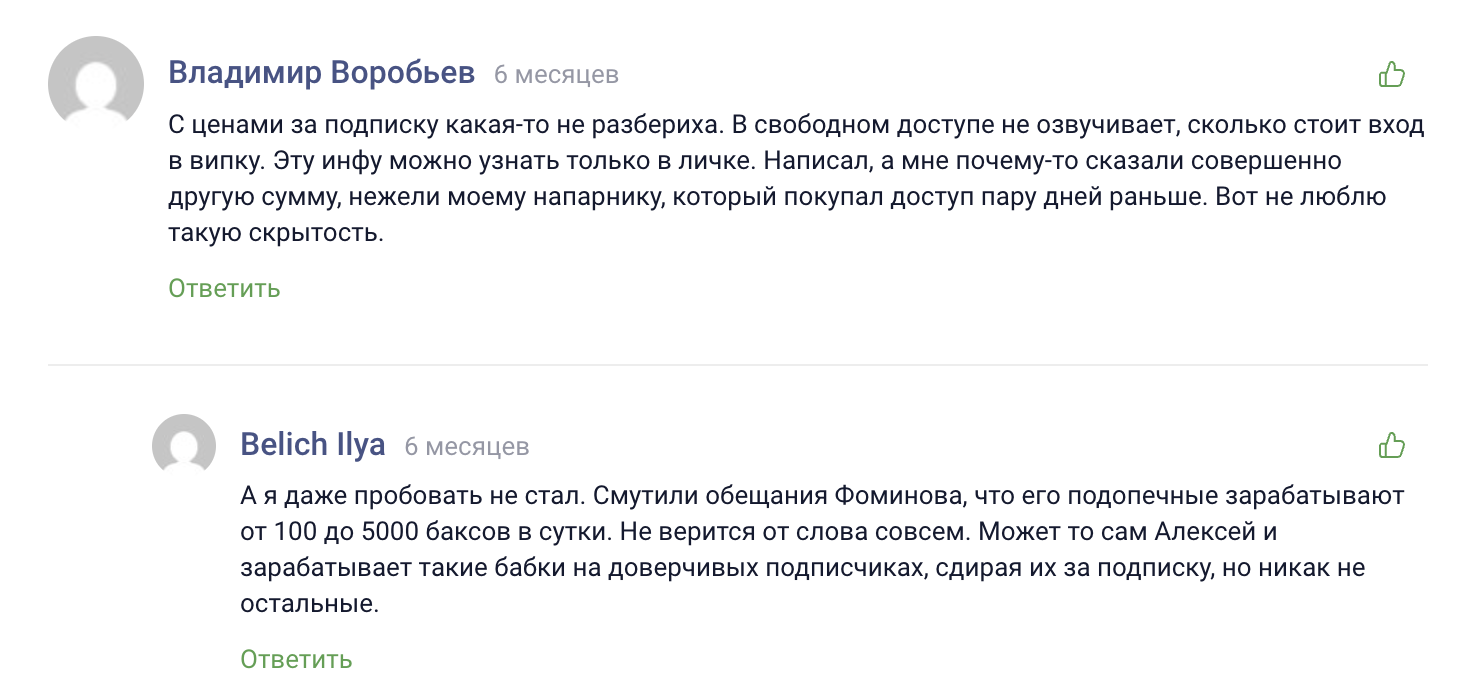Click Ответить under Belich Ilya's comment
1484x678 pixels.
(x=295, y=660)
